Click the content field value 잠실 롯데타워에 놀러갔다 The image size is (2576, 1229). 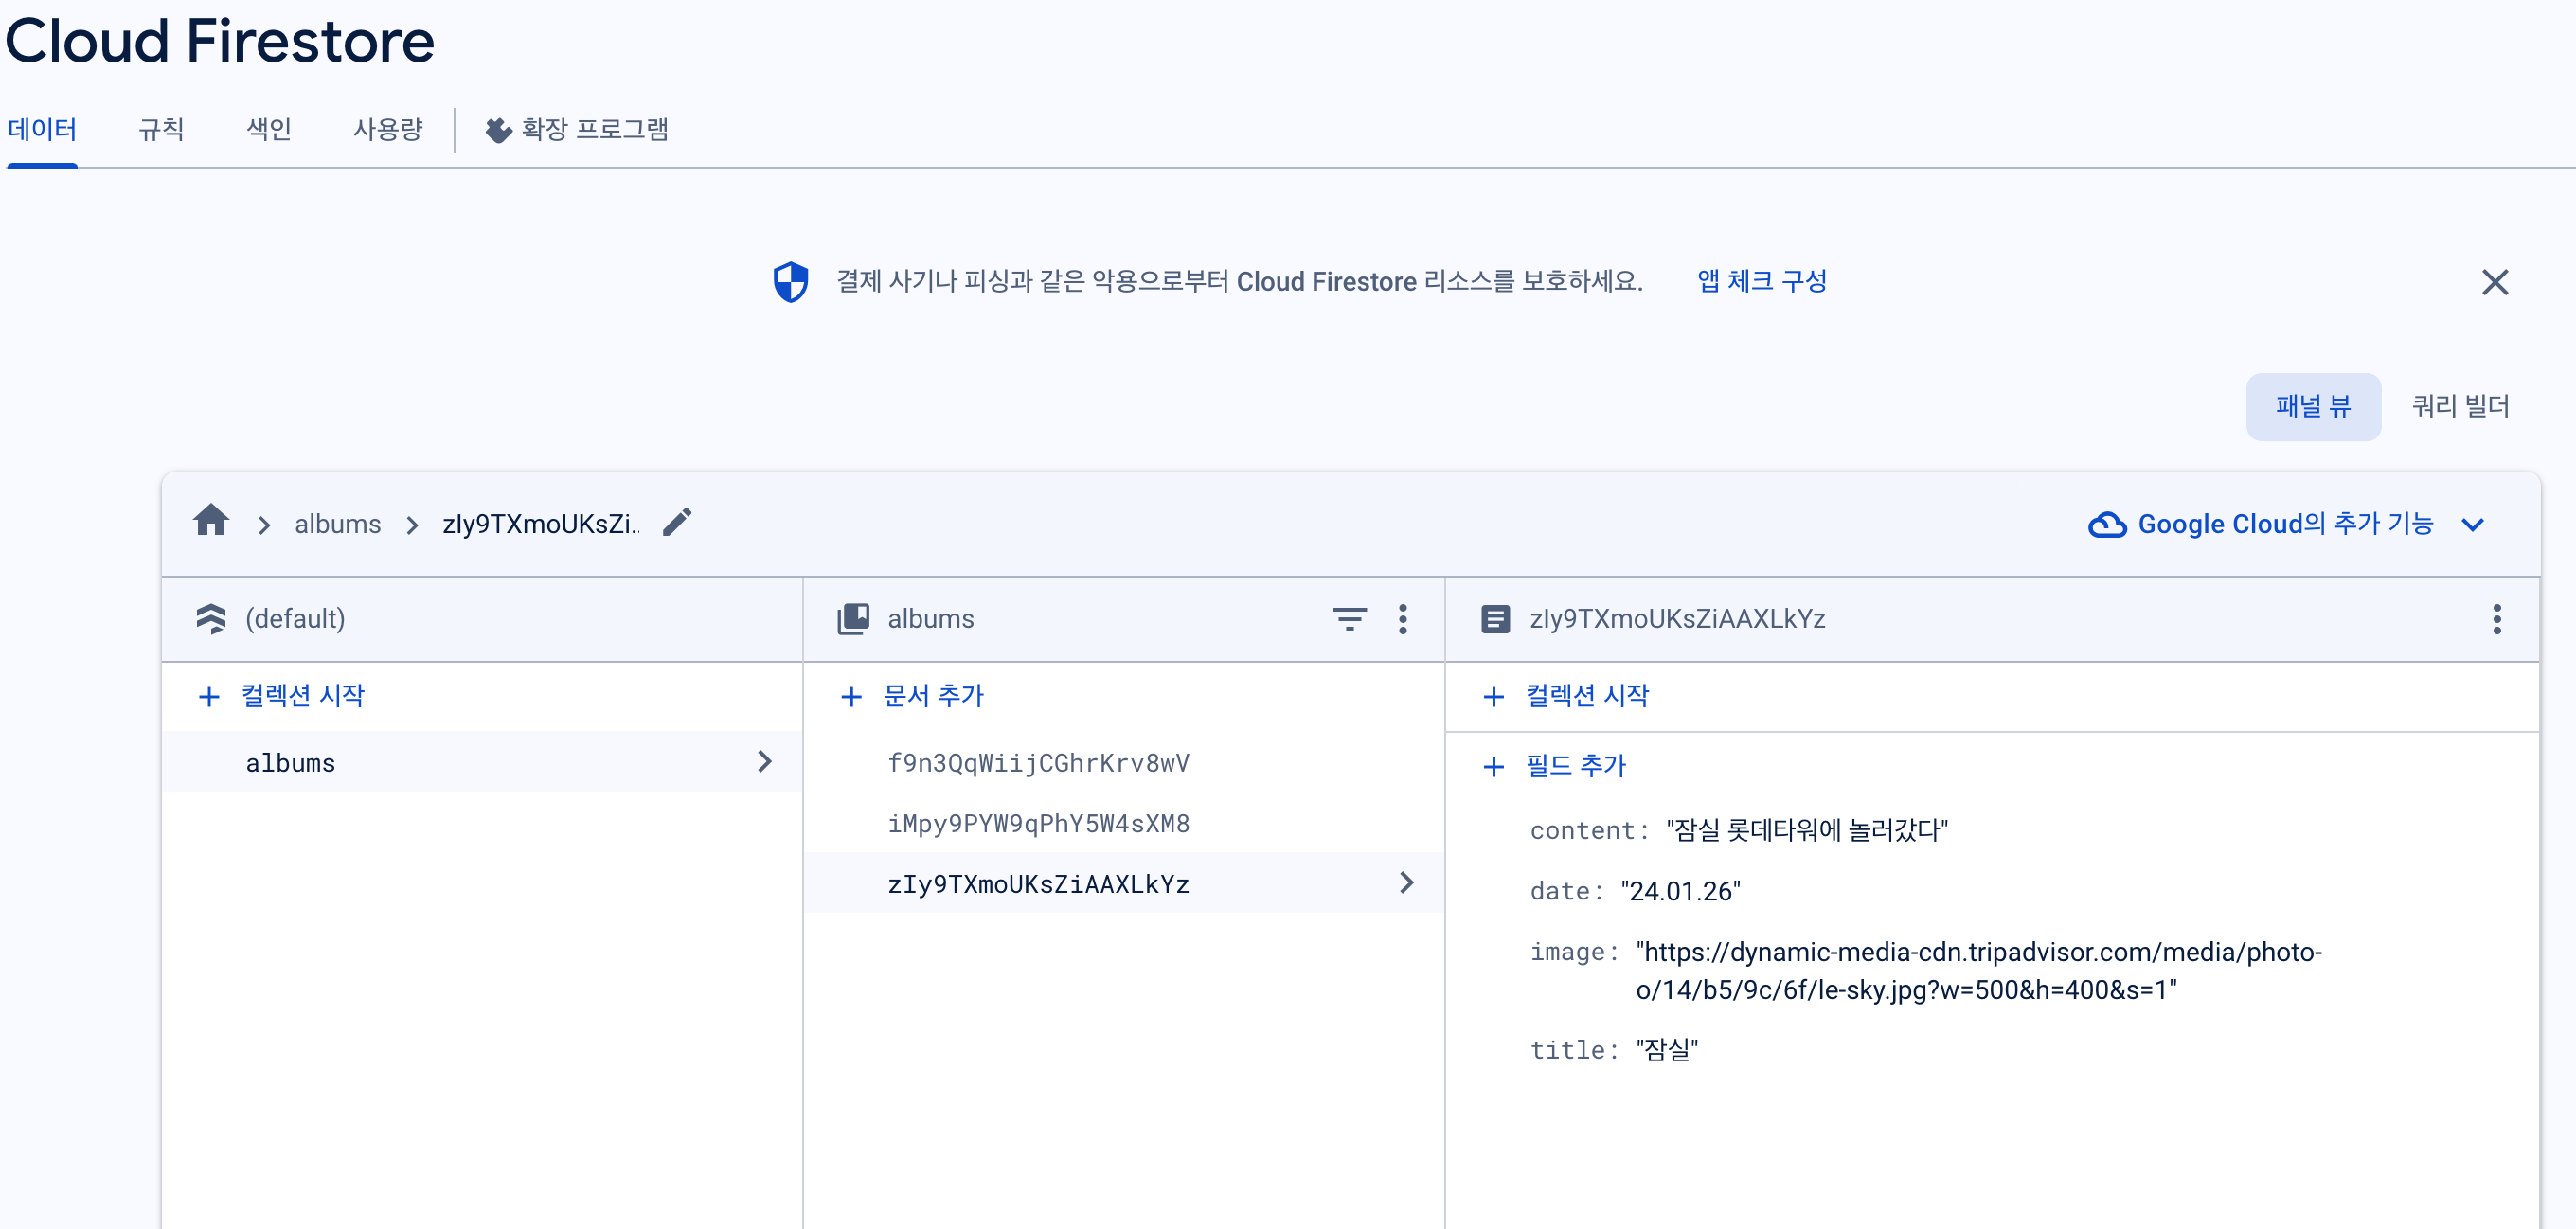pos(1806,830)
